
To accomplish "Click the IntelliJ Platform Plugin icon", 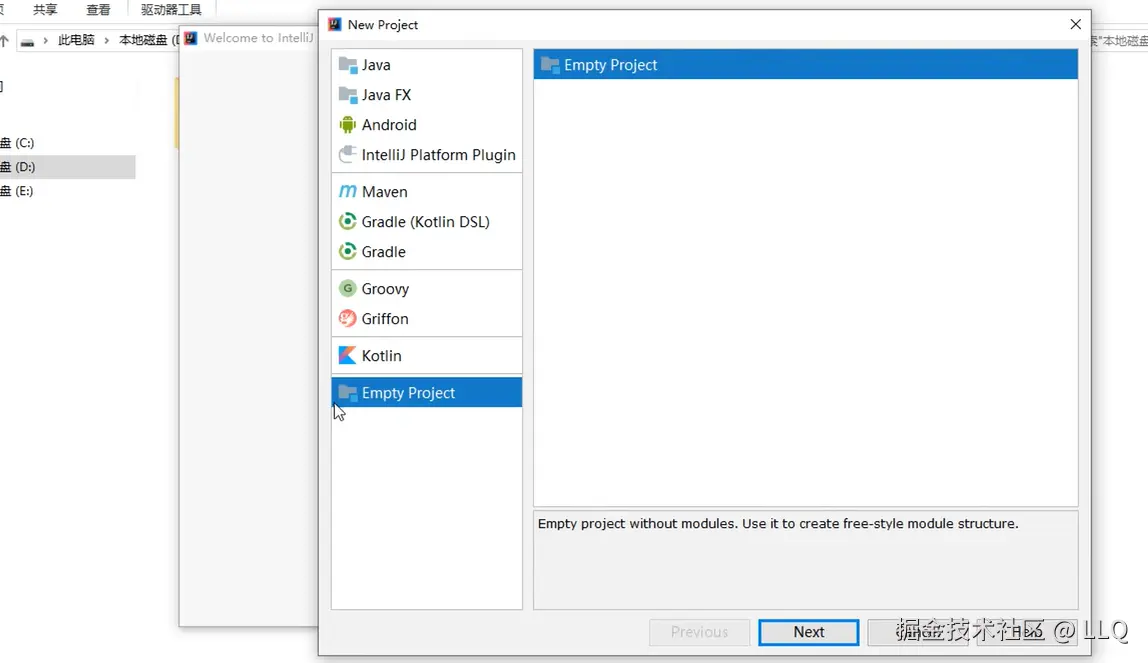I will point(348,155).
